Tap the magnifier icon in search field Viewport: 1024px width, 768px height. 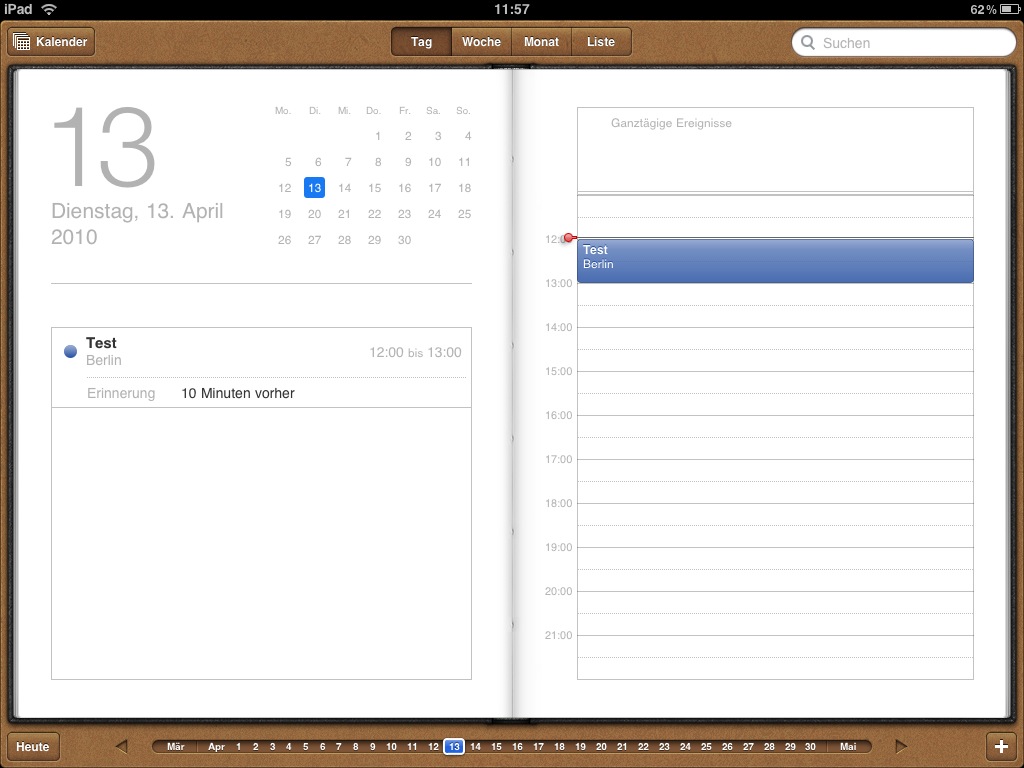(x=808, y=43)
